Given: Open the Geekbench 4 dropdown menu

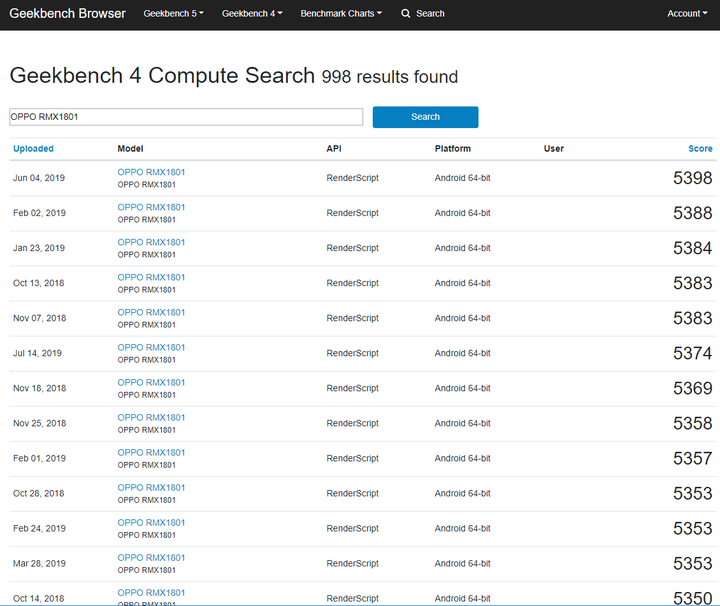Looking at the screenshot, I should pyautogui.click(x=252, y=13).
